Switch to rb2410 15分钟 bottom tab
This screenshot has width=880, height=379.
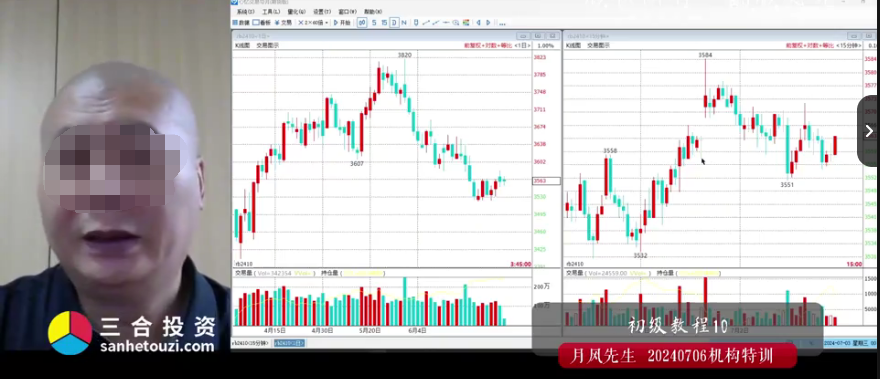(x=250, y=343)
